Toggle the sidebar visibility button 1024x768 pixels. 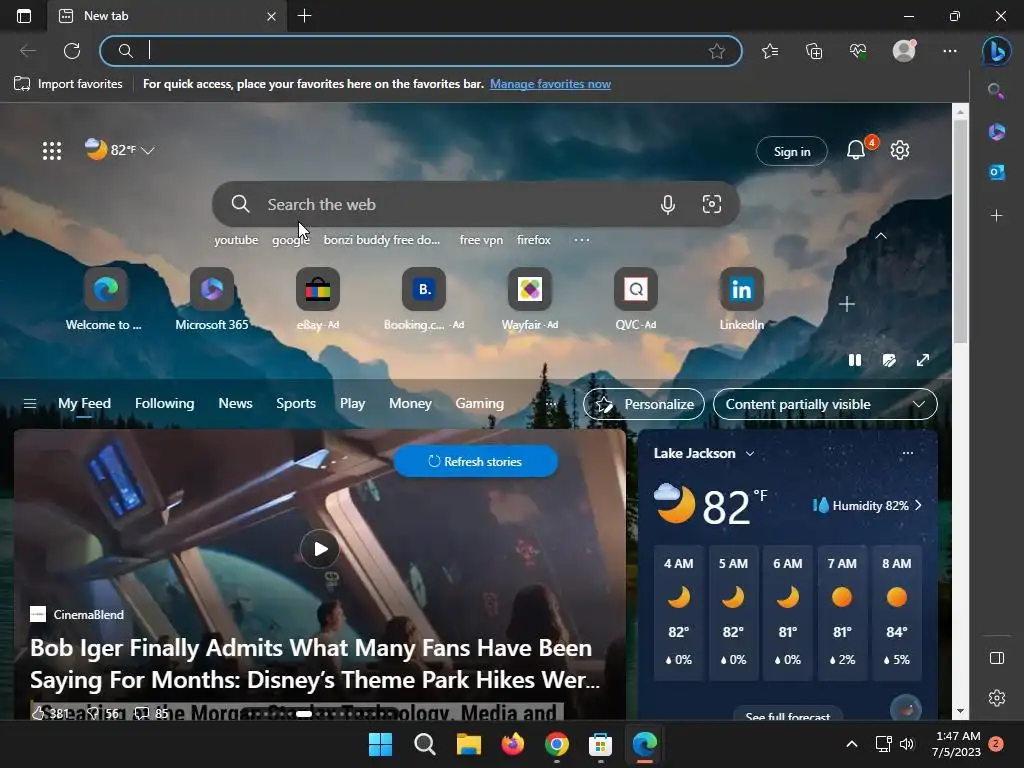[997, 658]
